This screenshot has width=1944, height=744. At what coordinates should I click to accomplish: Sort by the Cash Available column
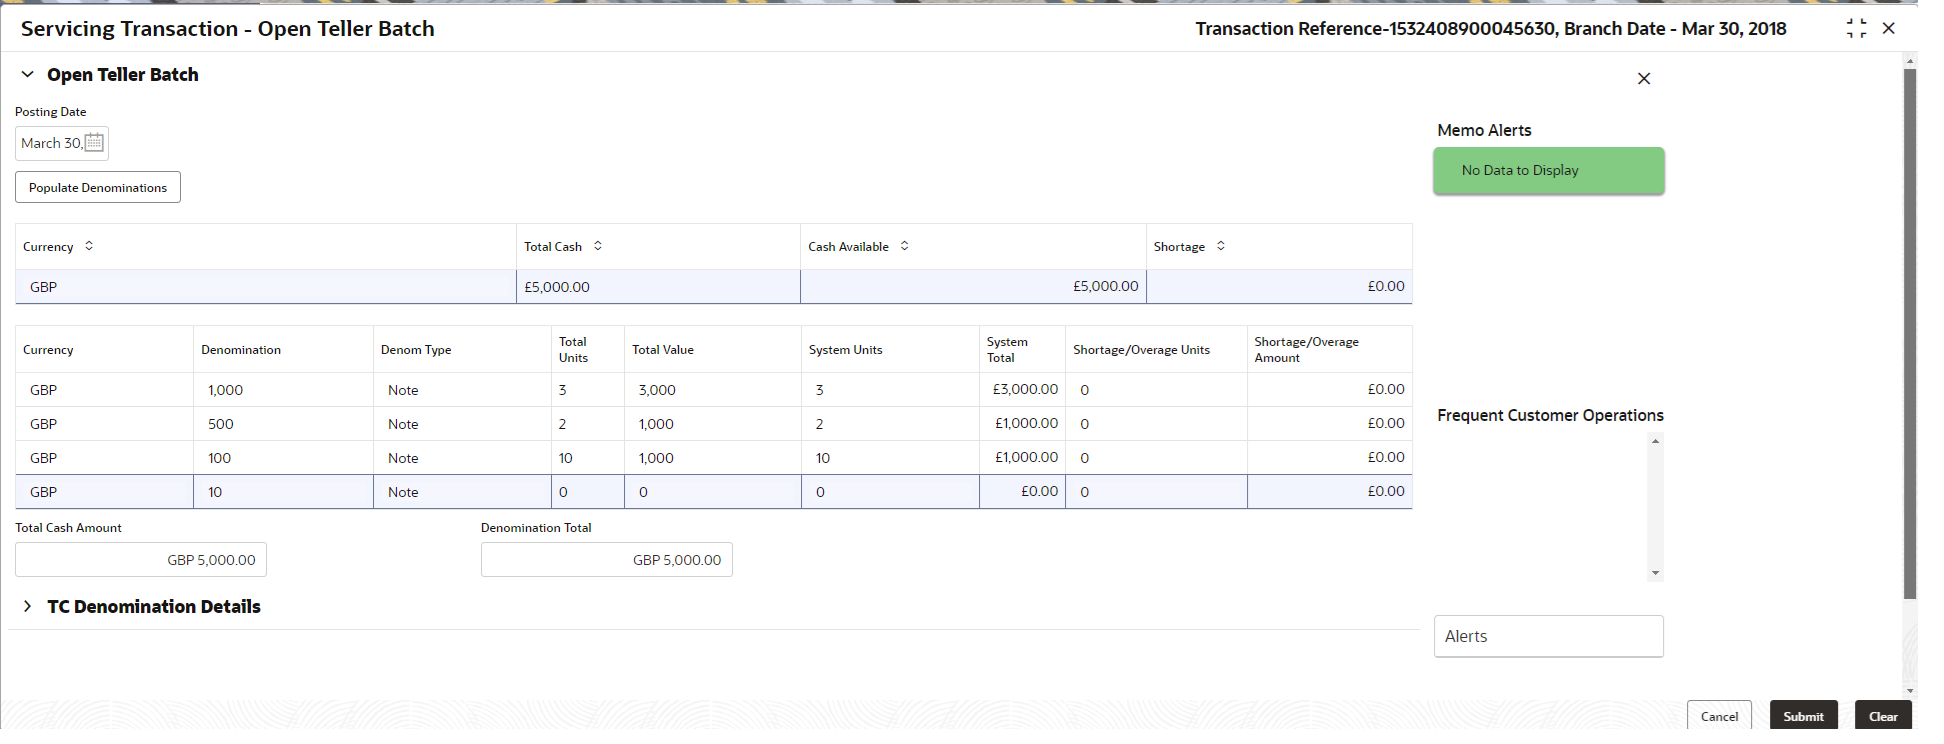[905, 246]
